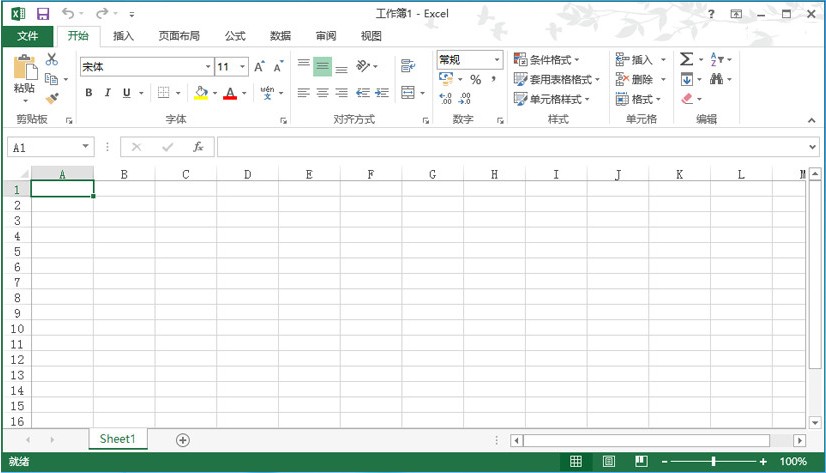
Task: Click the Cut scissors icon
Action: click(52, 60)
